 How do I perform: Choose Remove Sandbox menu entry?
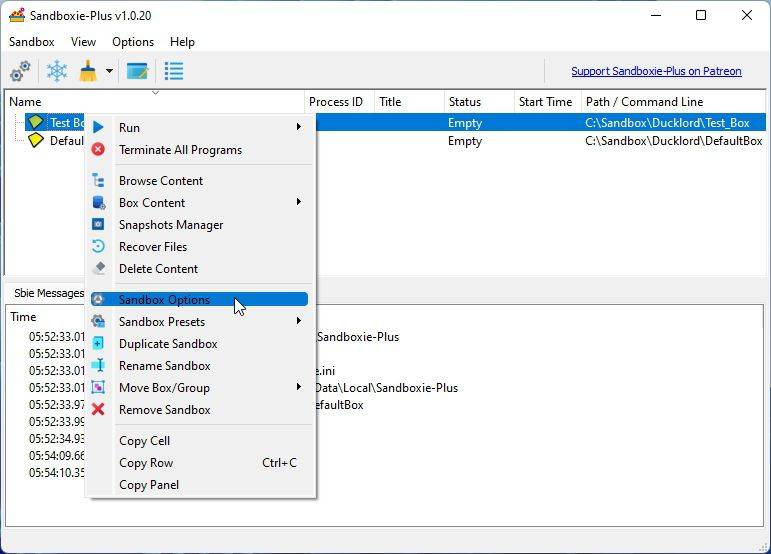click(x=200, y=409)
